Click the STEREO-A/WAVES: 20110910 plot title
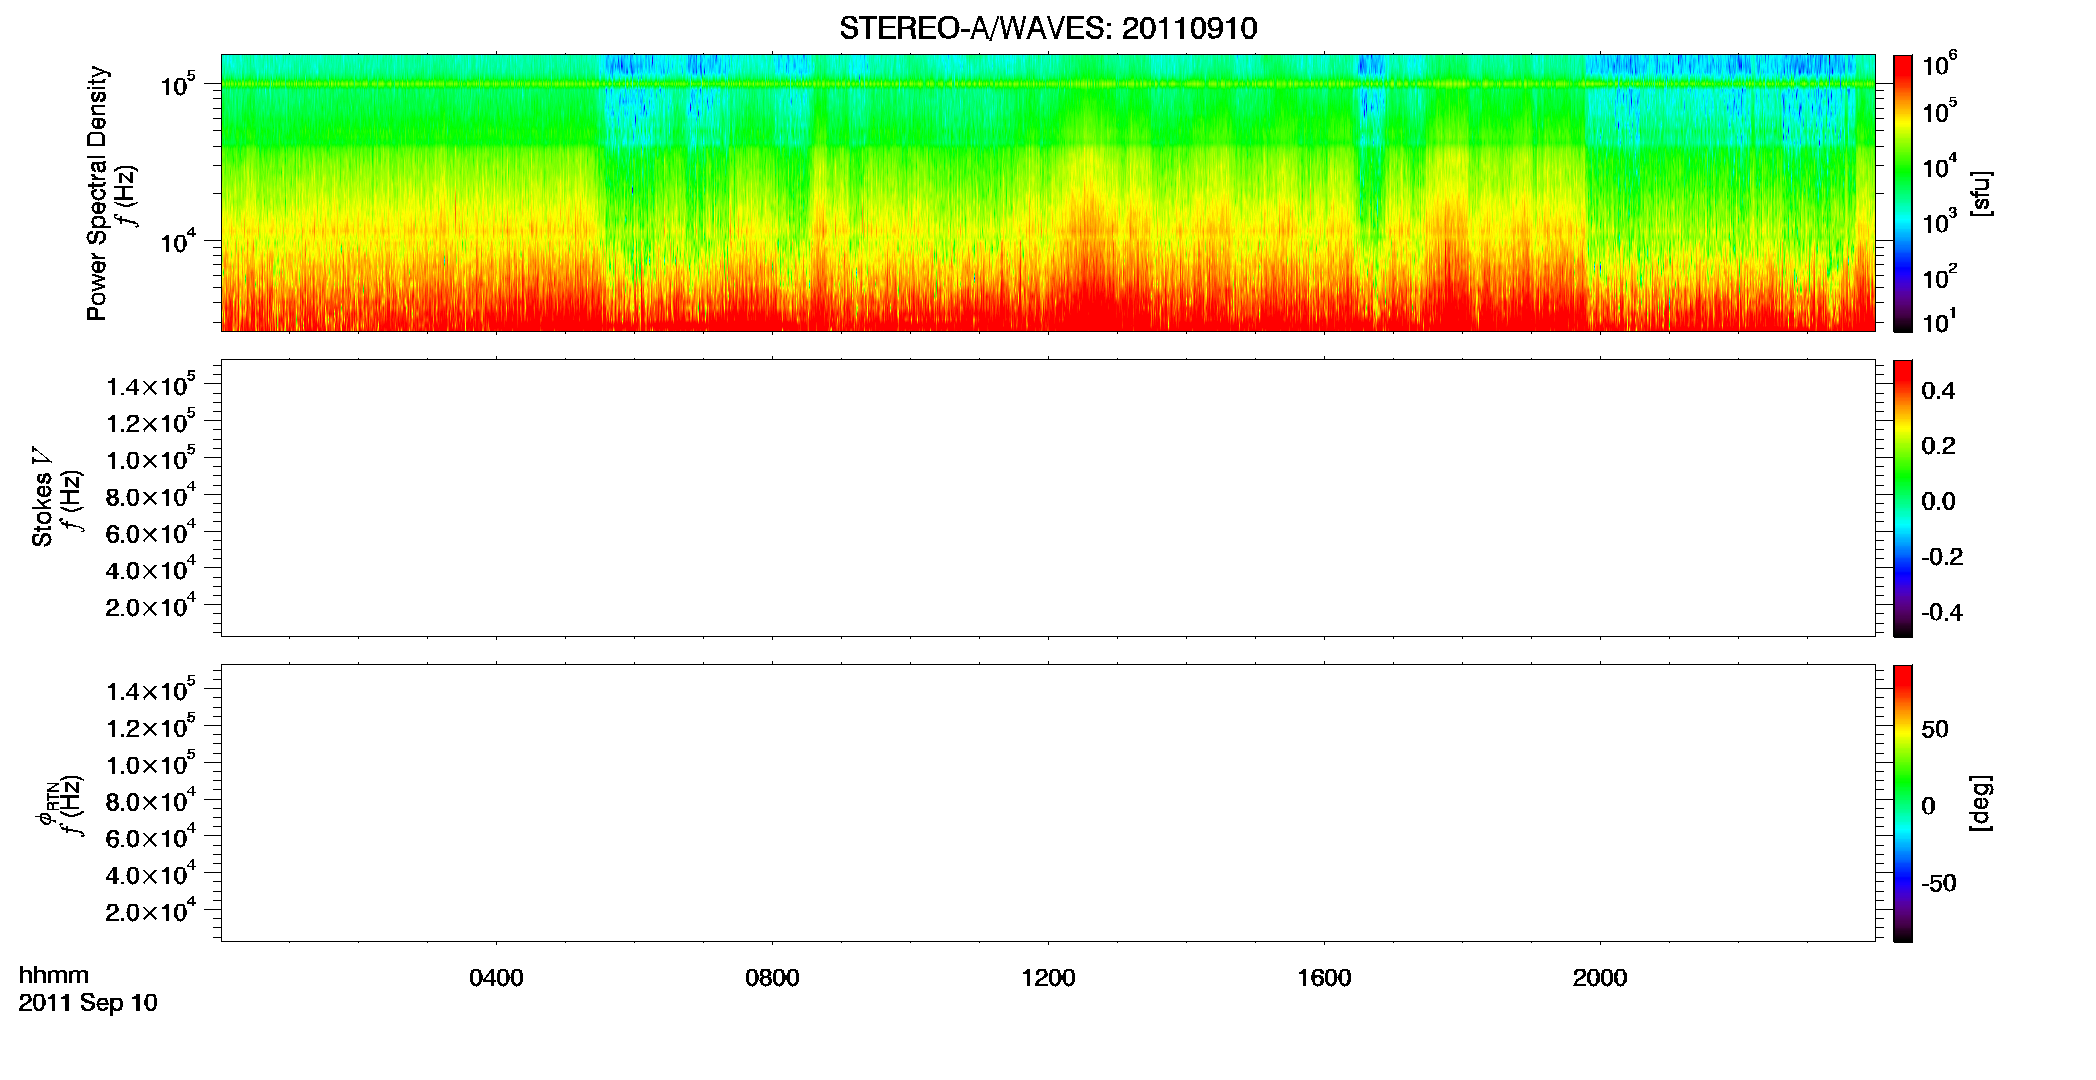 click(x=1048, y=28)
